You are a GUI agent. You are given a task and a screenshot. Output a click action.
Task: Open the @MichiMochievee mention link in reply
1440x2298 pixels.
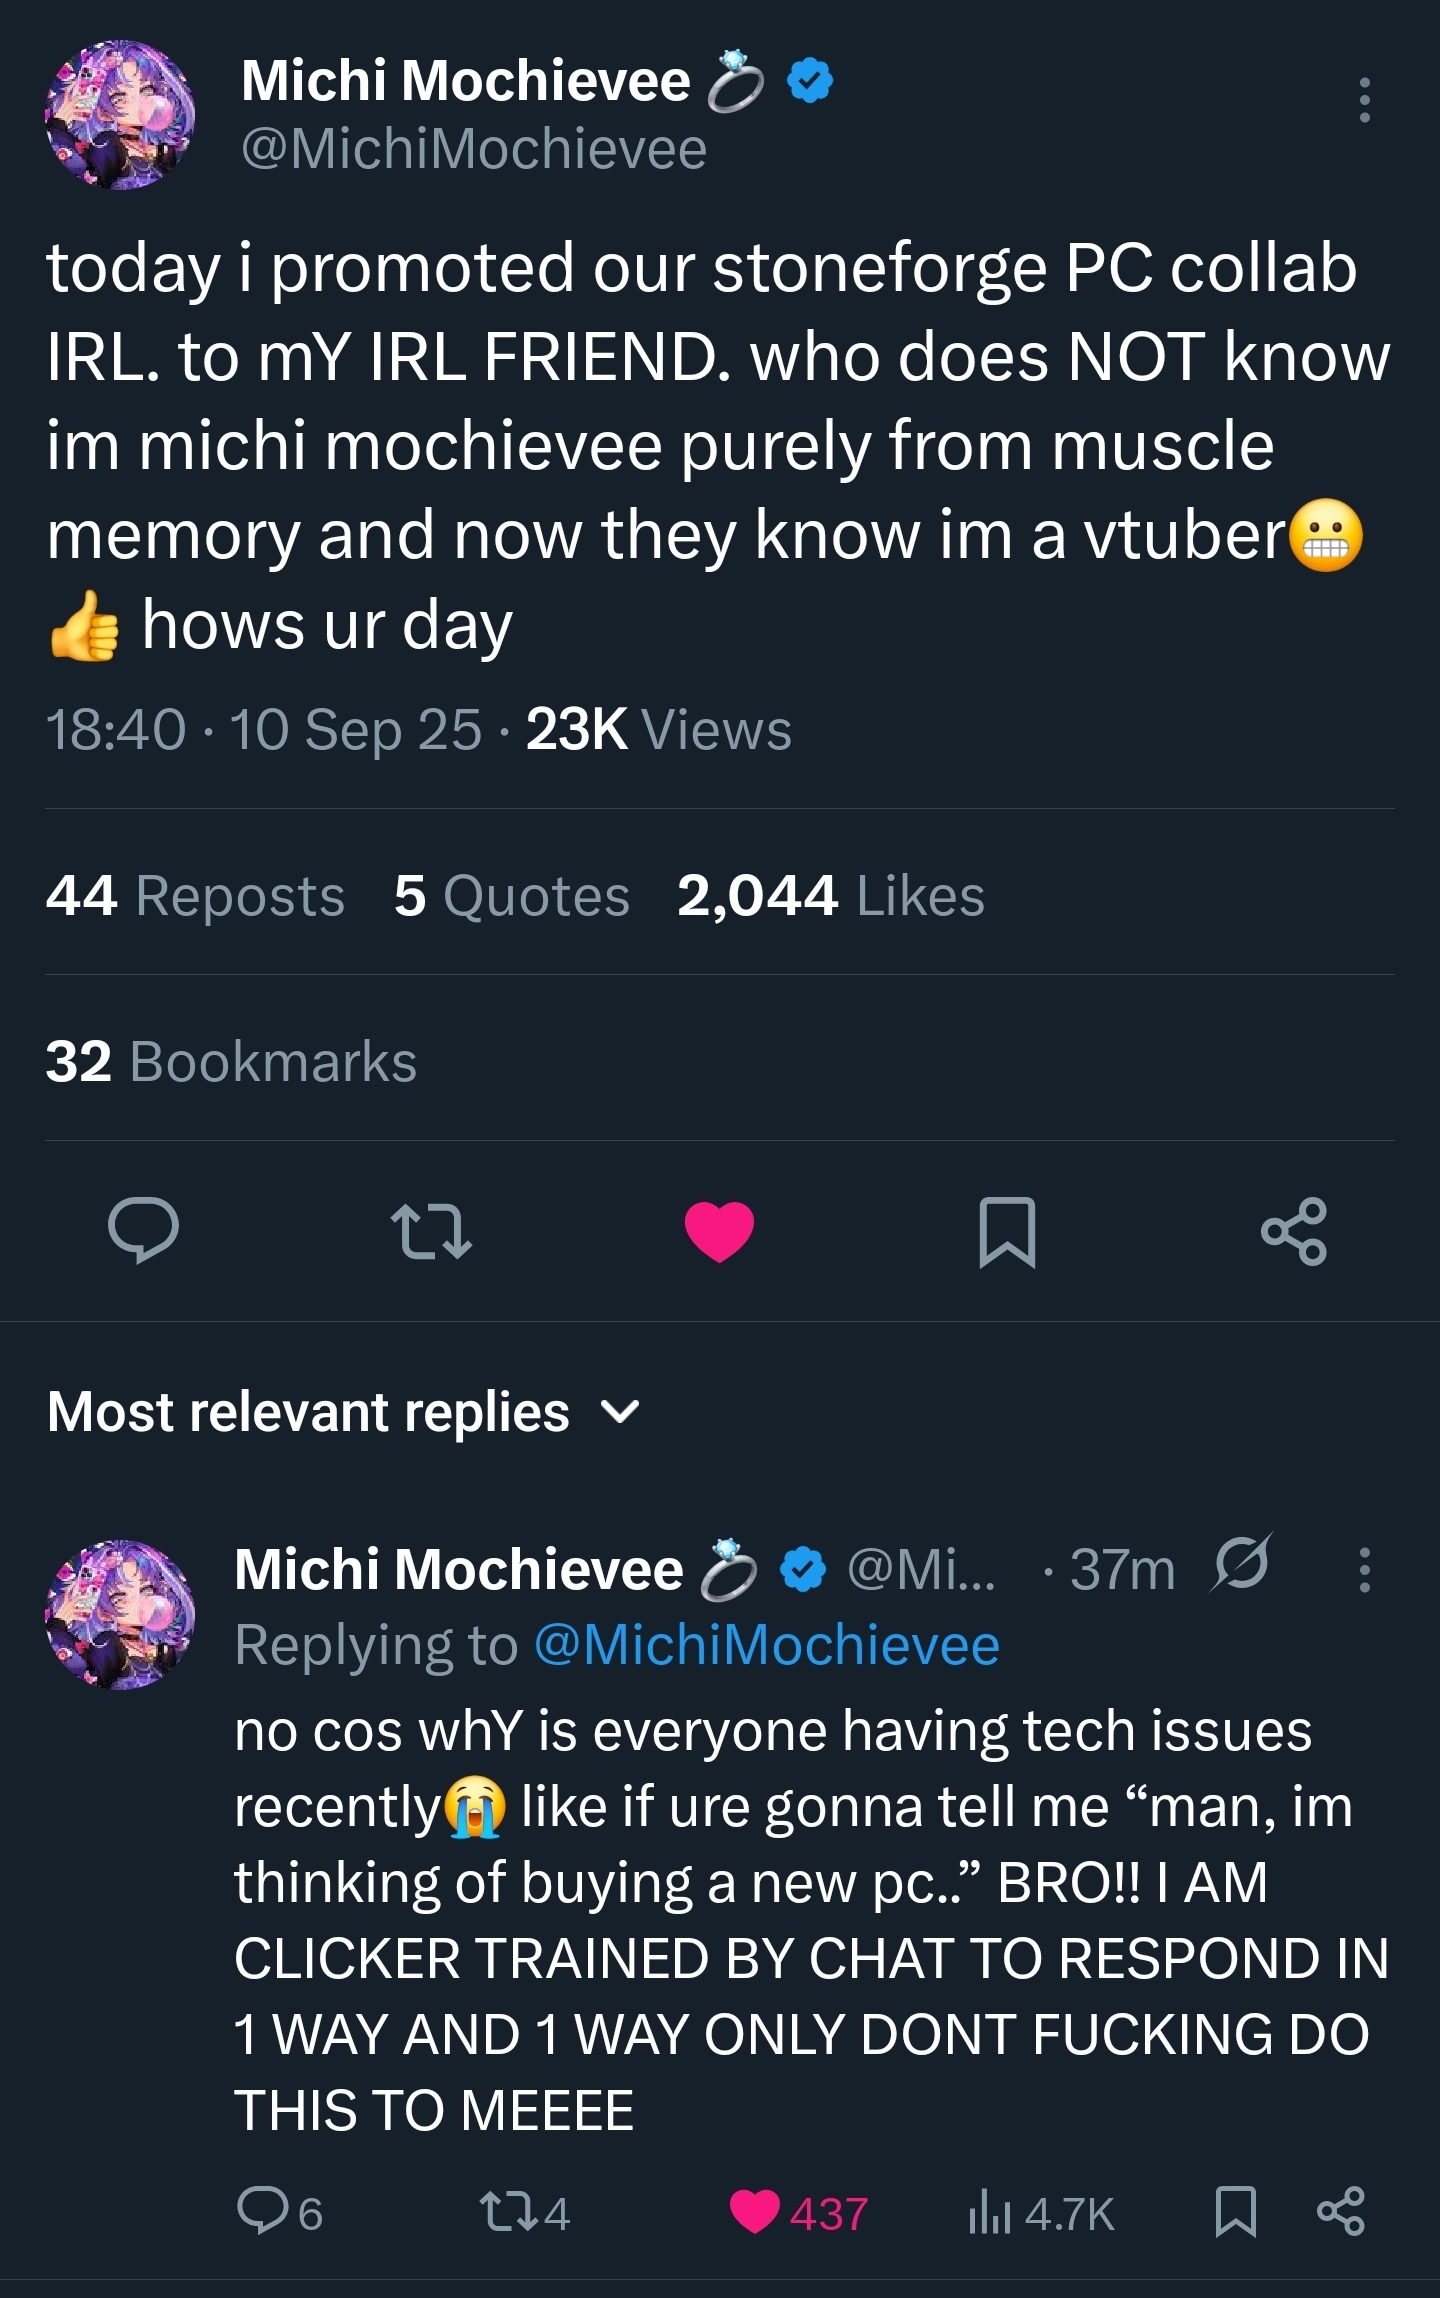point(767,1646)
